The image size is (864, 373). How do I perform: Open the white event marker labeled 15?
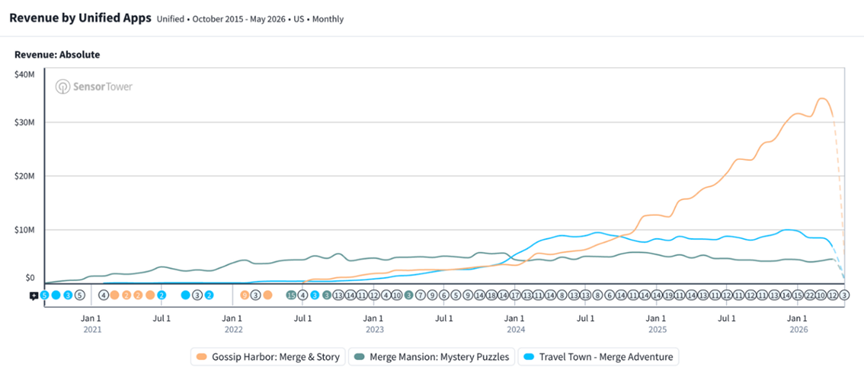point(797,295)
